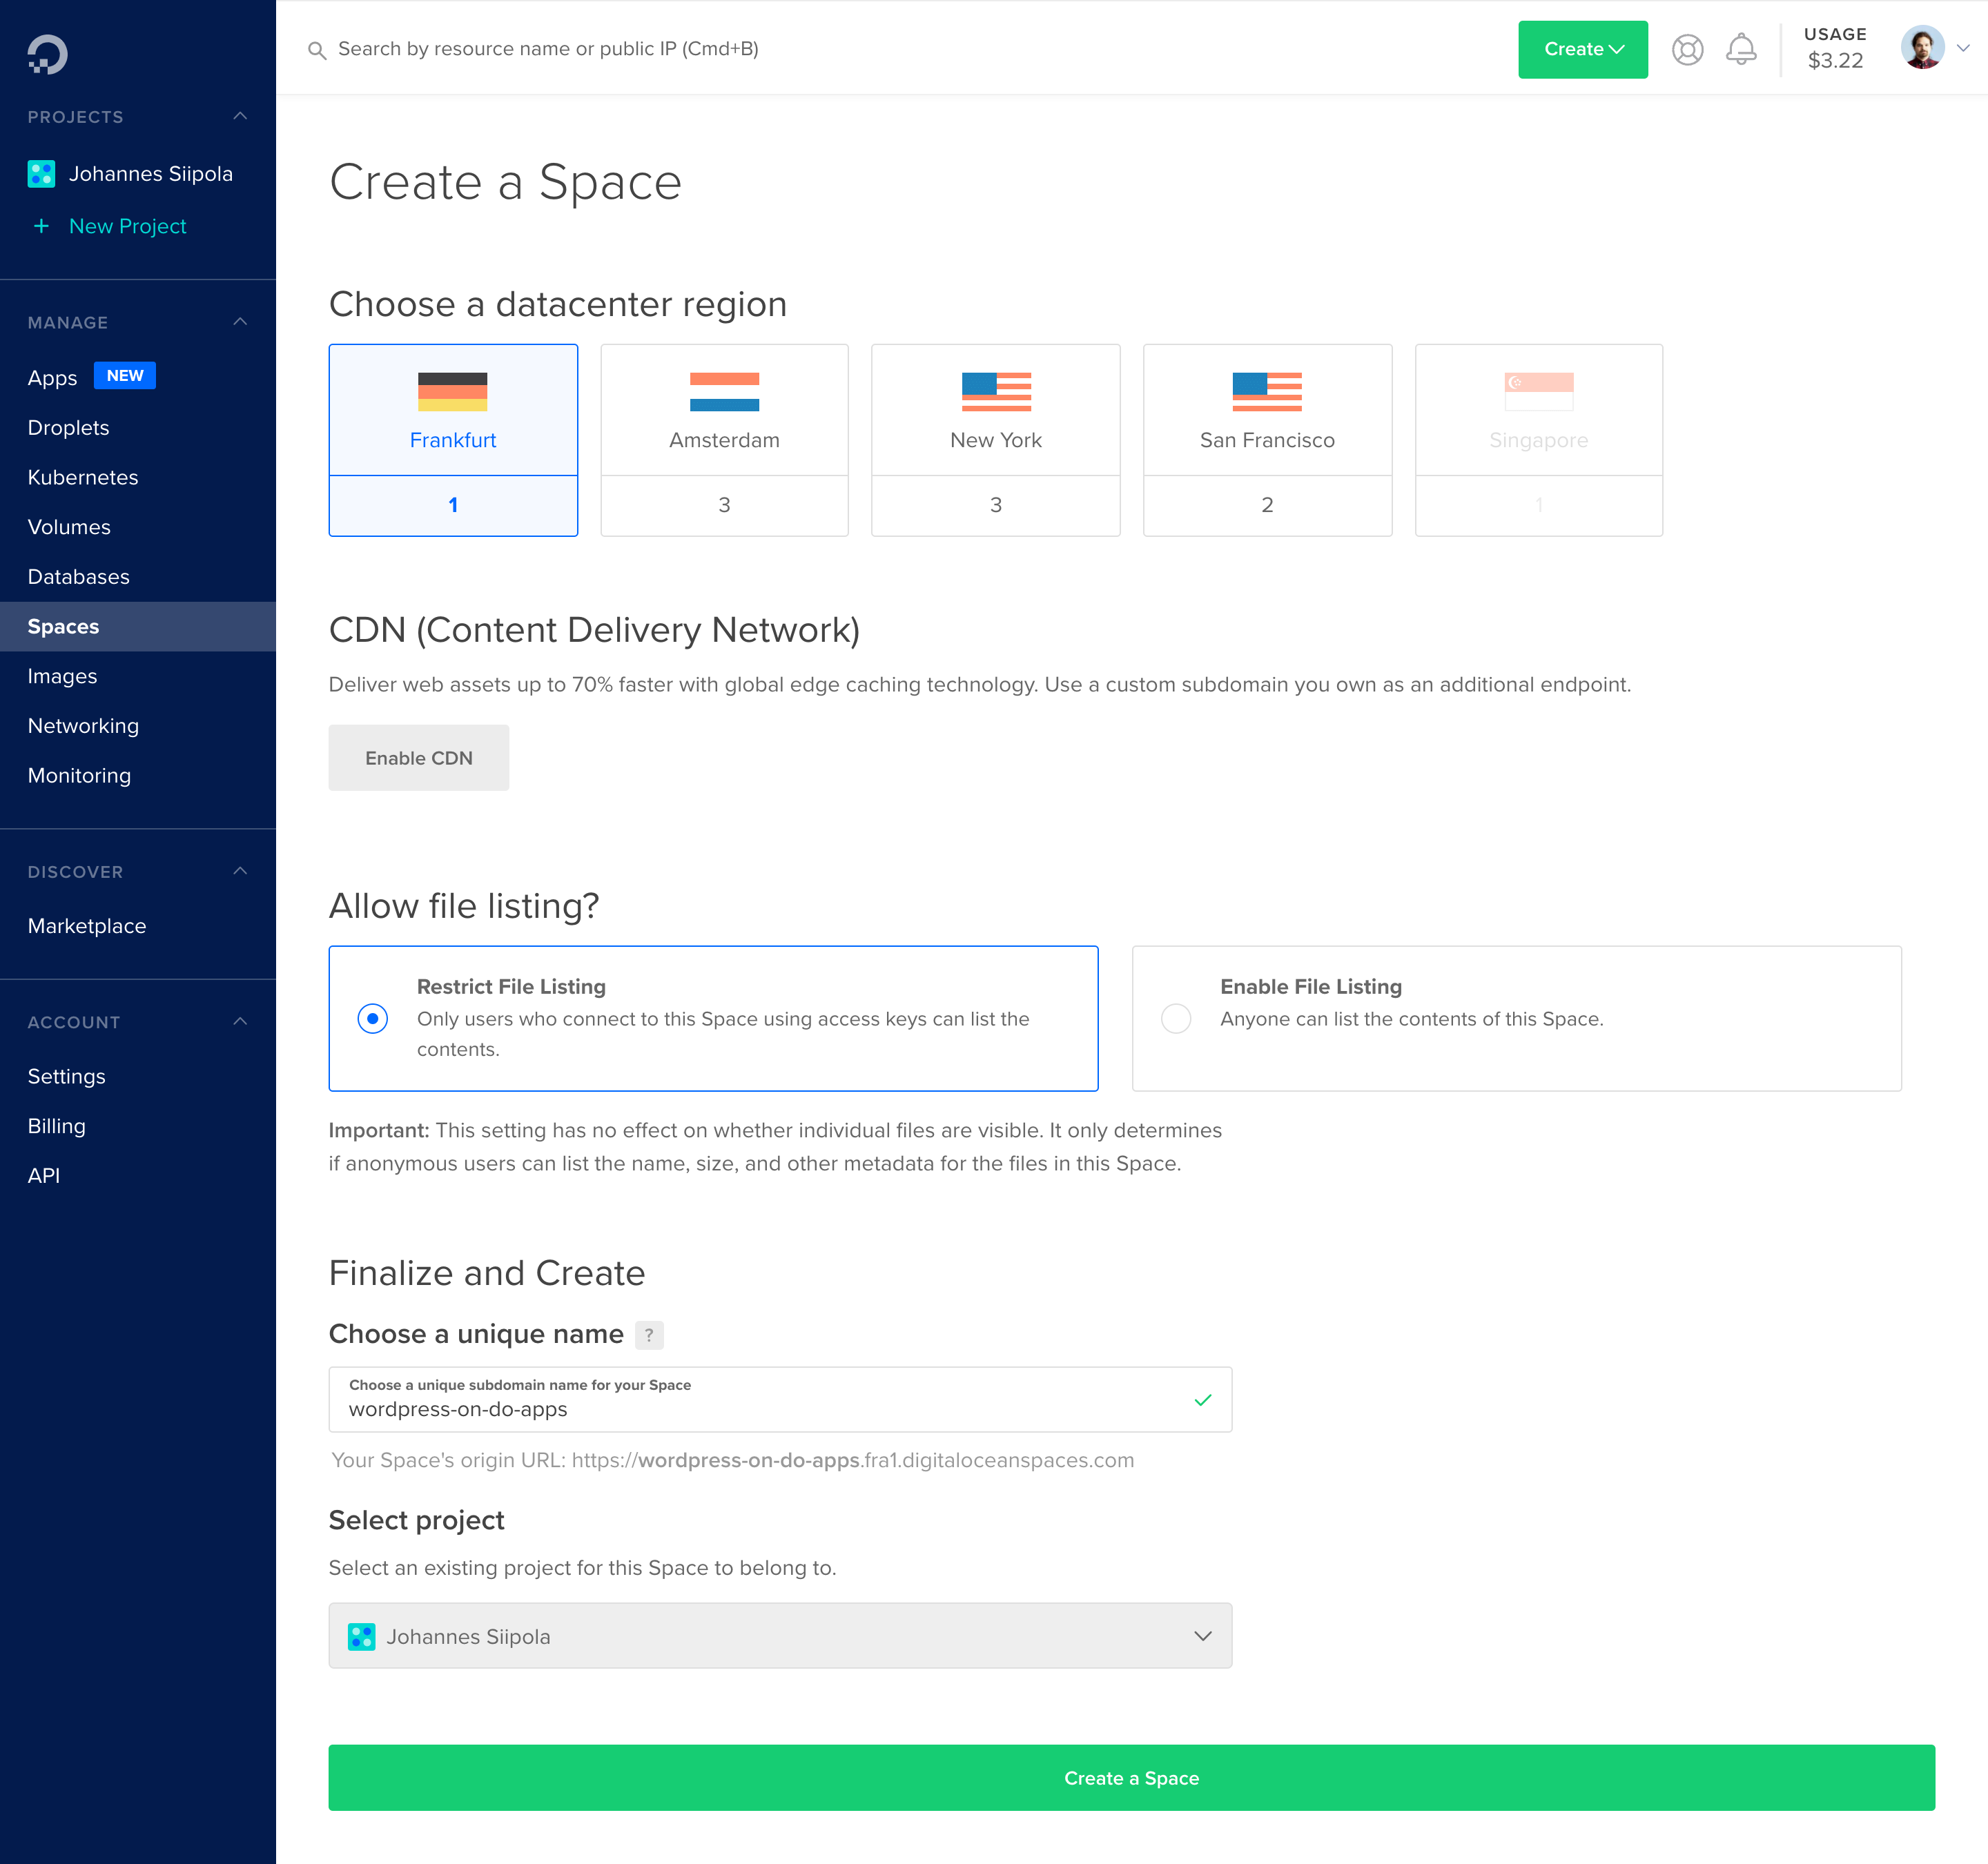Click the Enable CDN button
The image size is (1988, 1864).
[418, 758]
